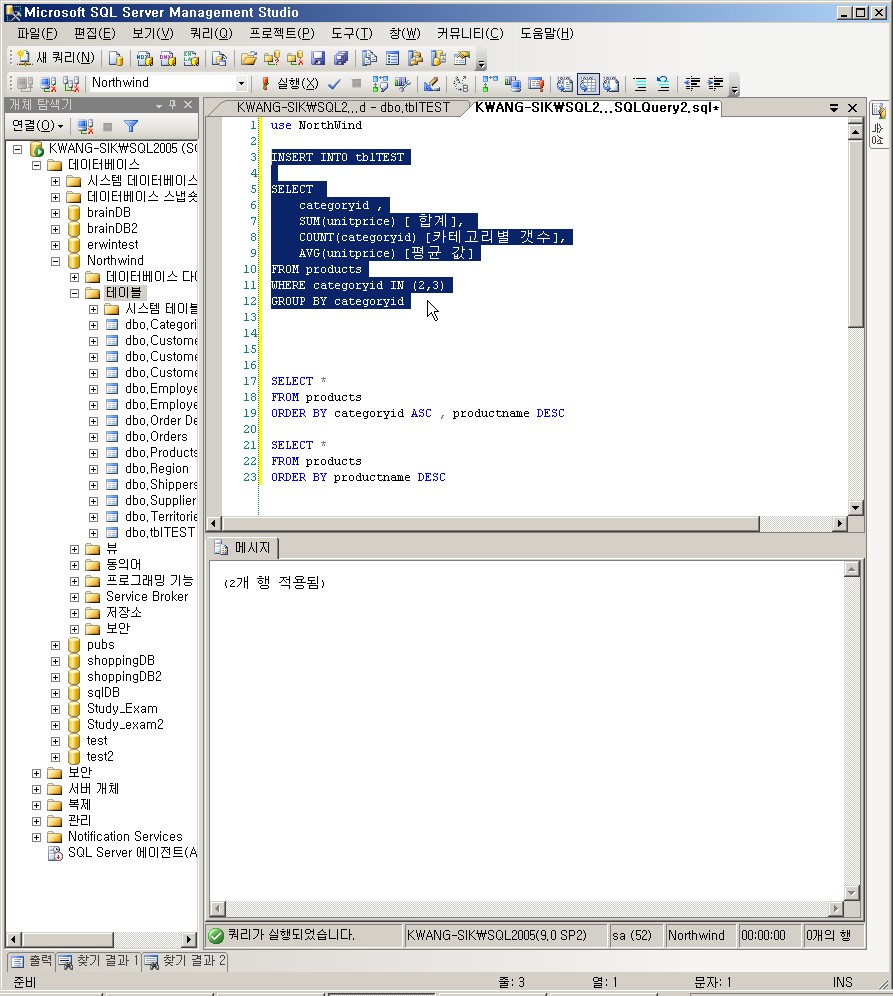Open the 연결(O) connect dropdown
Screen dimensions: 893x996
37,126
